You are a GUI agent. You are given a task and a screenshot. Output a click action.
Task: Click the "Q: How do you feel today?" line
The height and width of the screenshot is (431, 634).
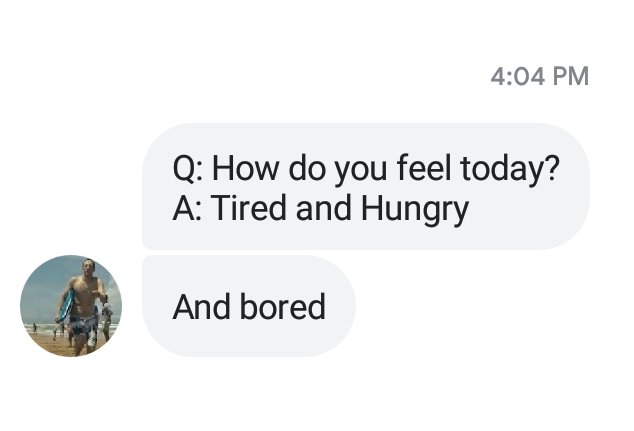[365, 167]
